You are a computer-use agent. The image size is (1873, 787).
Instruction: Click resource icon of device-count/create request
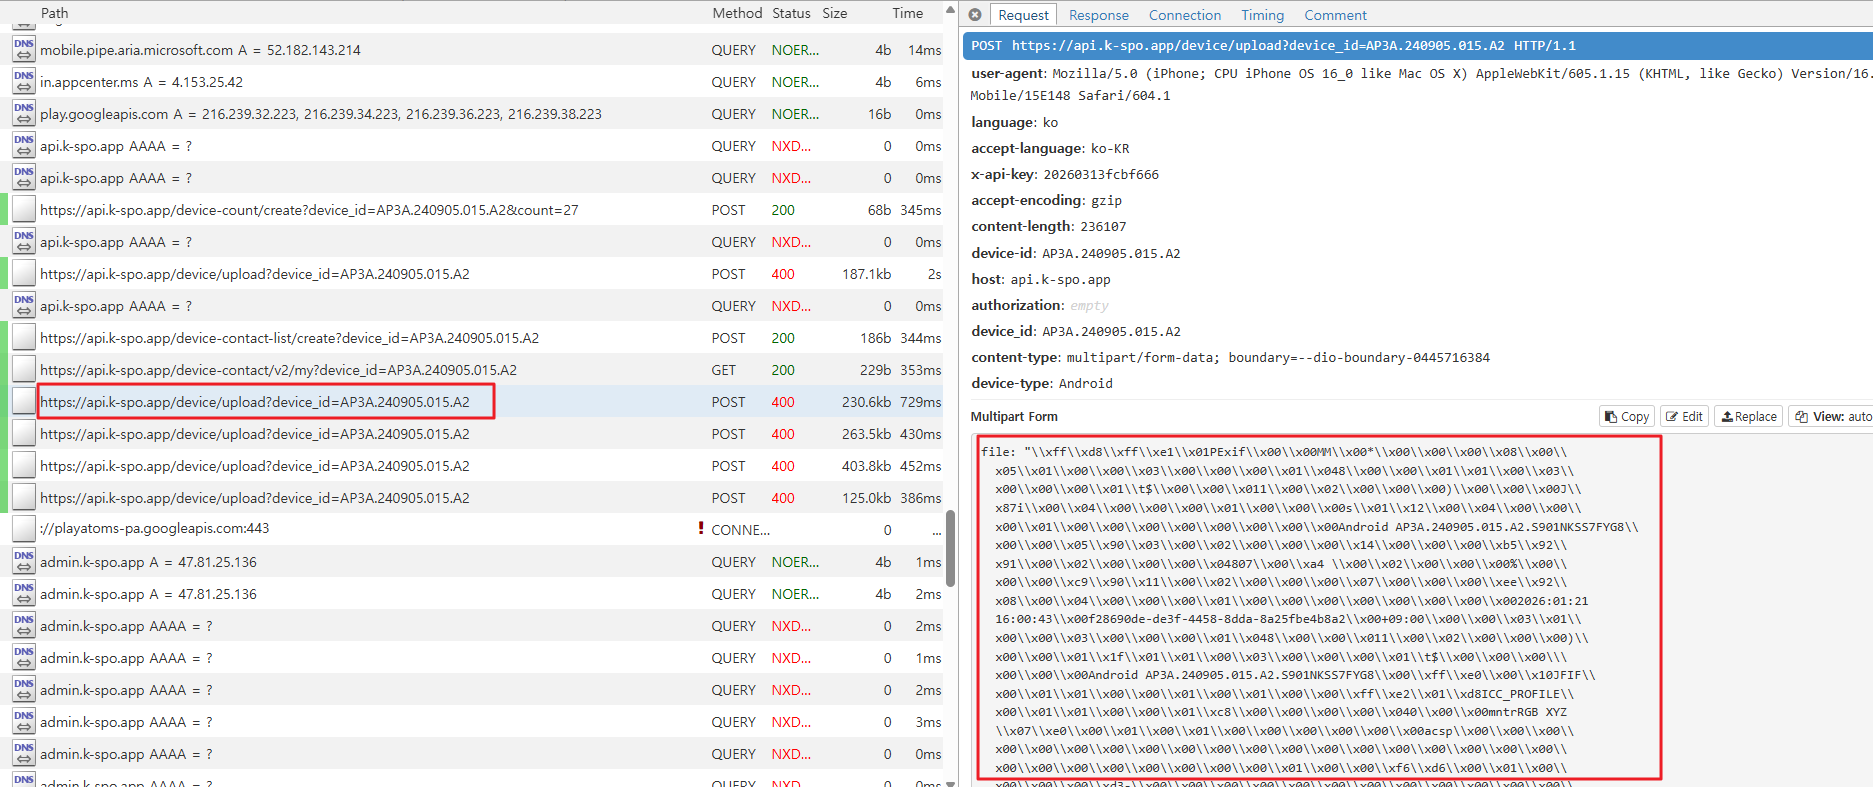24,210
